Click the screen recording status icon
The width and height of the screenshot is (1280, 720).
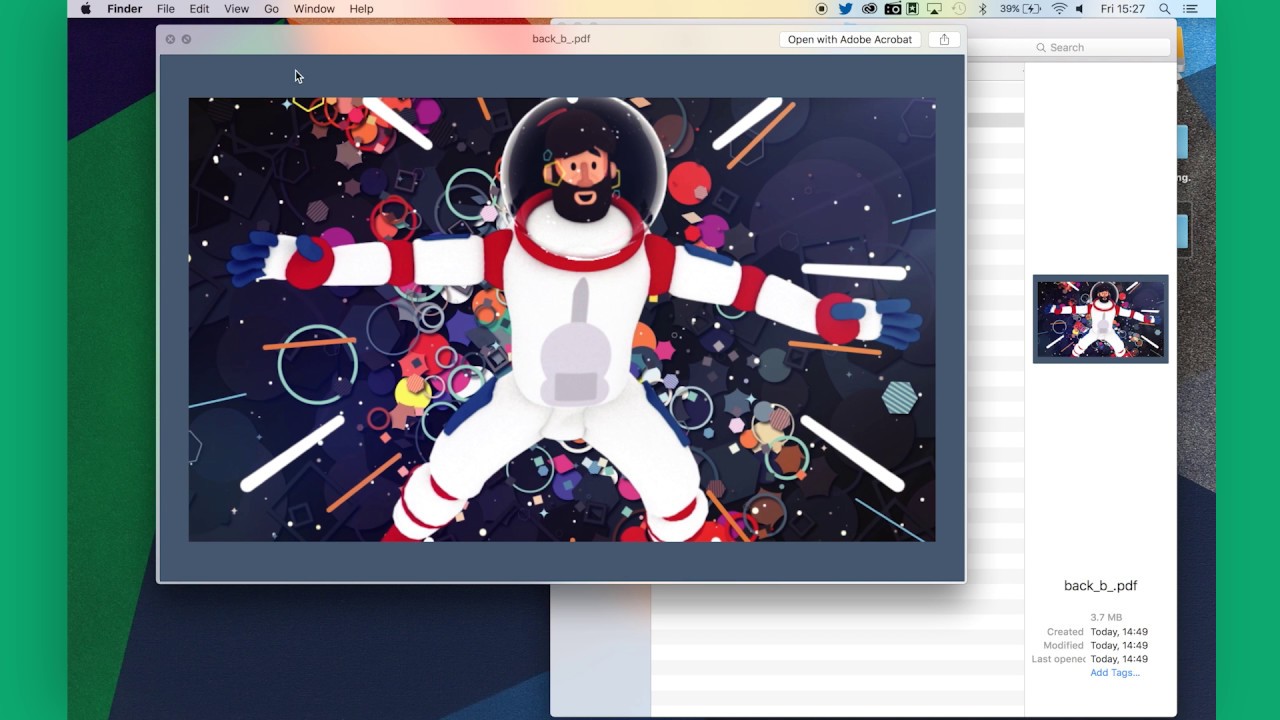click(x=822, y=9)
